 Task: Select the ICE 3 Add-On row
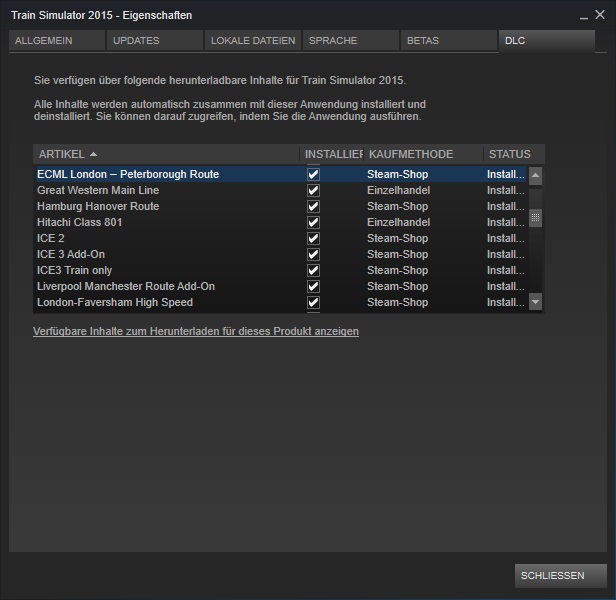click(280, 254)
